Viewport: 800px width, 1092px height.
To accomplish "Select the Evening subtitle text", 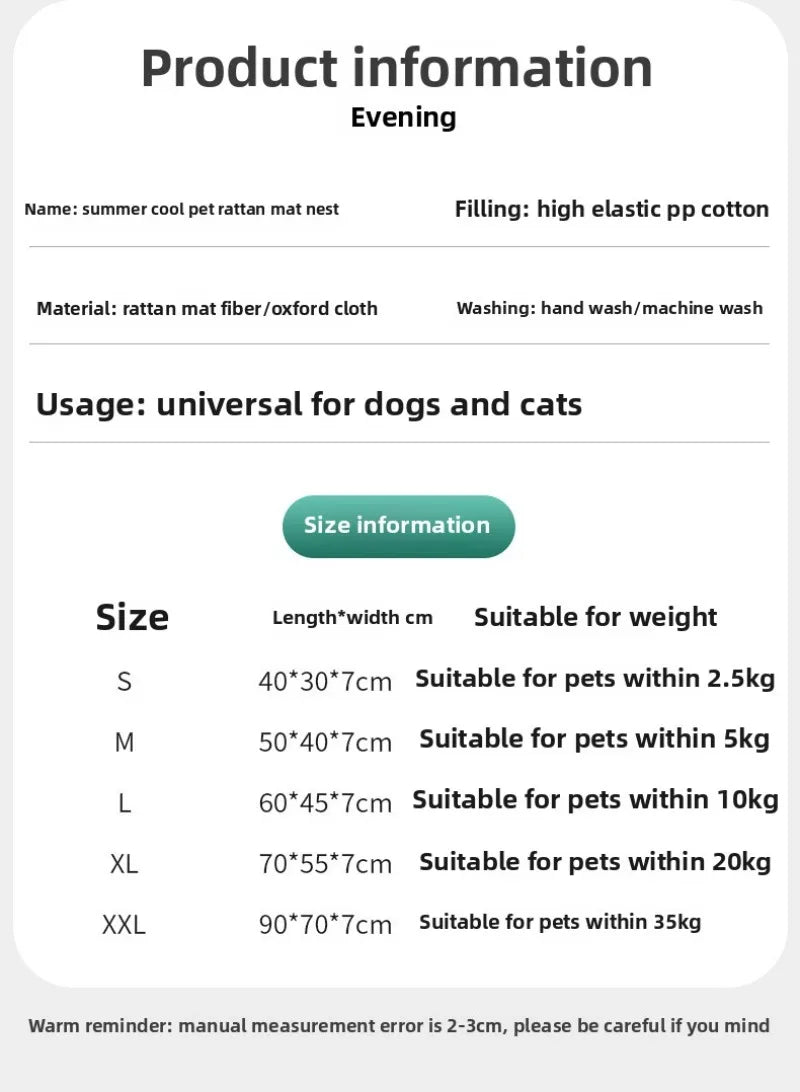I will pyautogui.click(x=403, y=117).
